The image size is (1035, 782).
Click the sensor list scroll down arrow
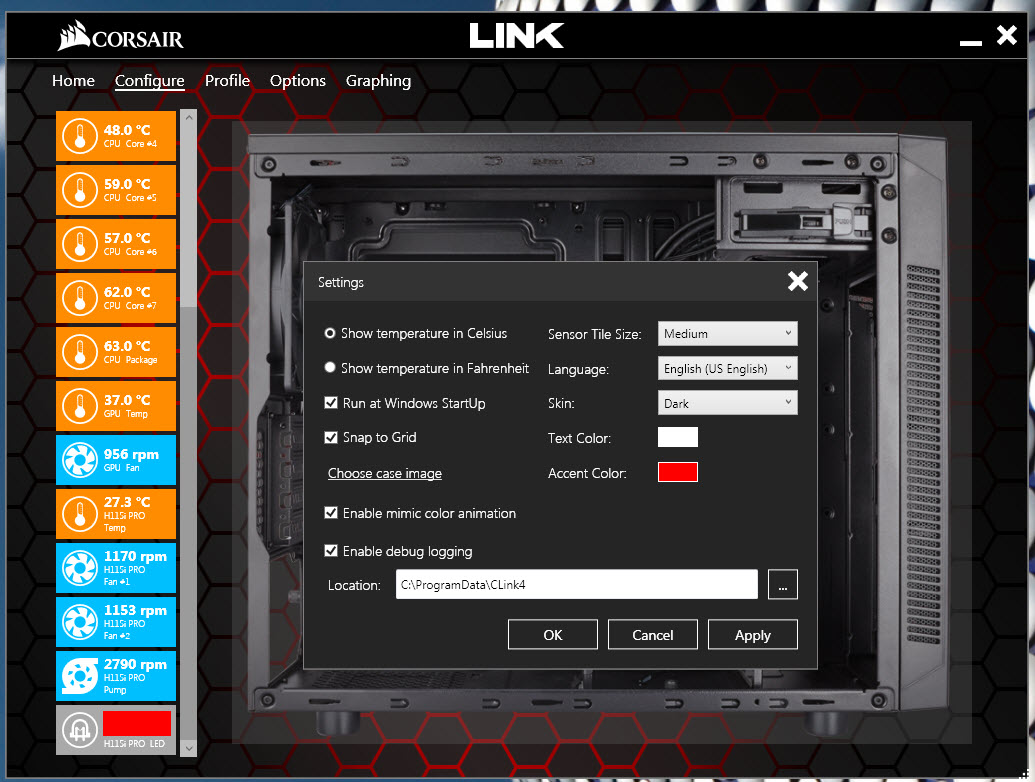189,748
